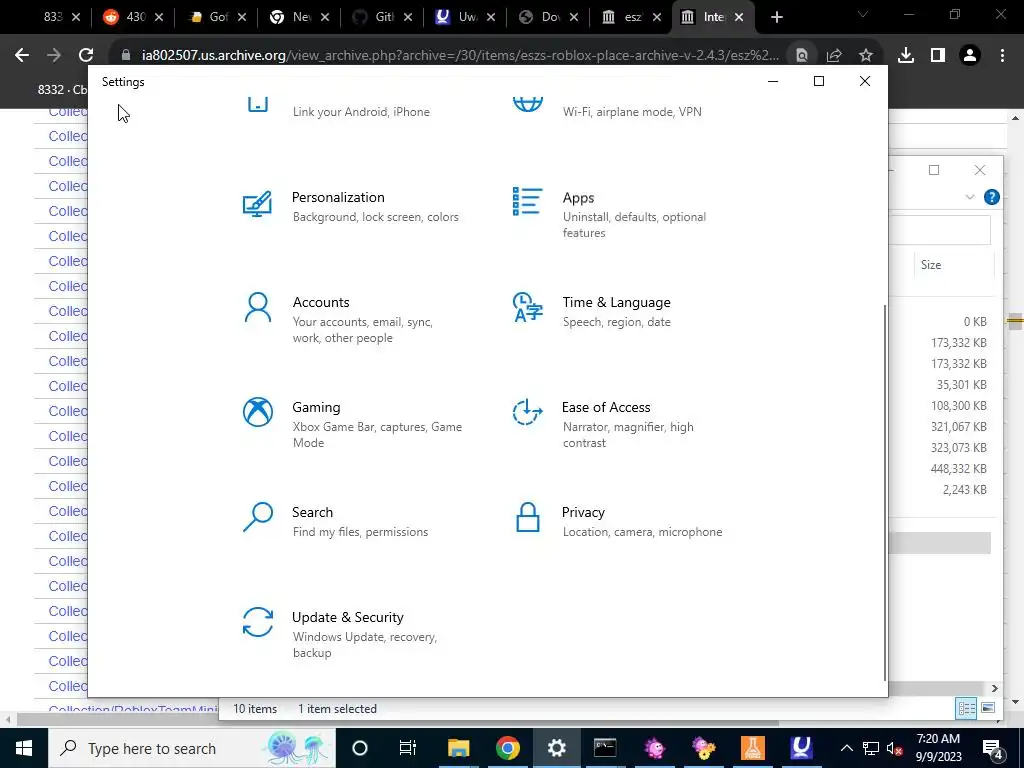The height and width of the screenshot is (768, 1024).
Task: Click the taskbar search box
Action: click(x=191, y=748)
